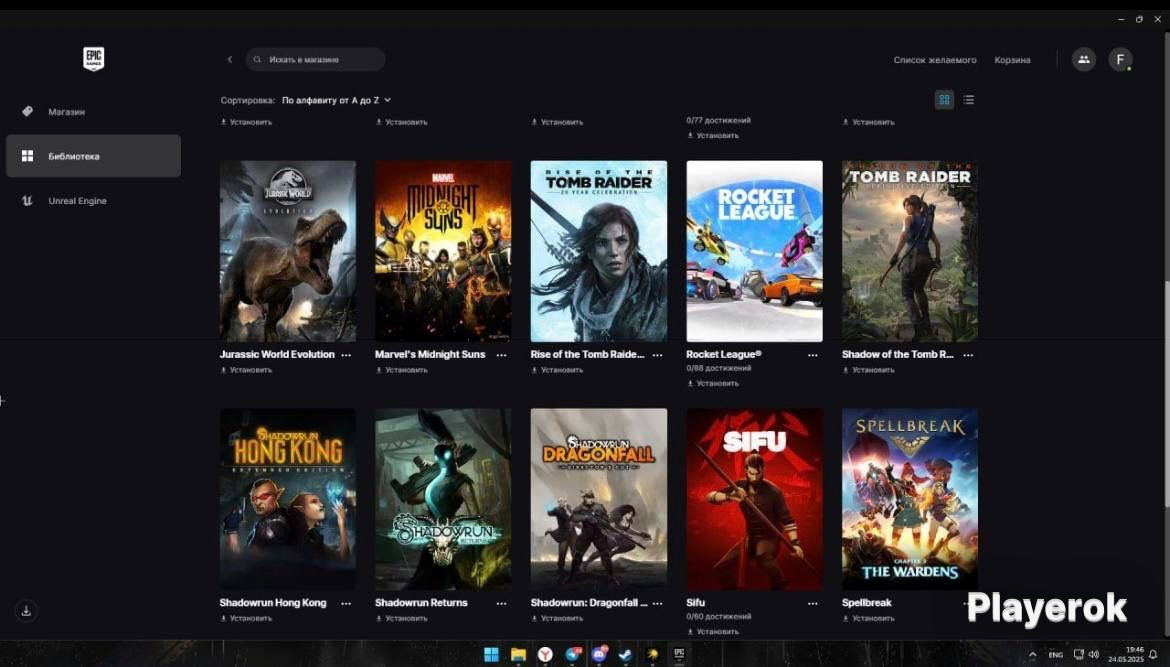Screen dimensions: 1170x667
Task: Install Jurassic World Evolution
Action: point(245,370)
